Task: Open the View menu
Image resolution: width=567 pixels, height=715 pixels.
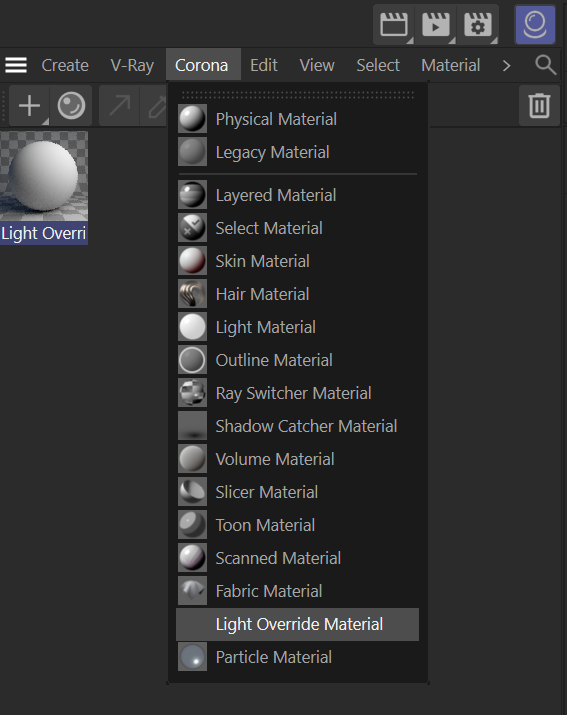Action: (317, 65)
